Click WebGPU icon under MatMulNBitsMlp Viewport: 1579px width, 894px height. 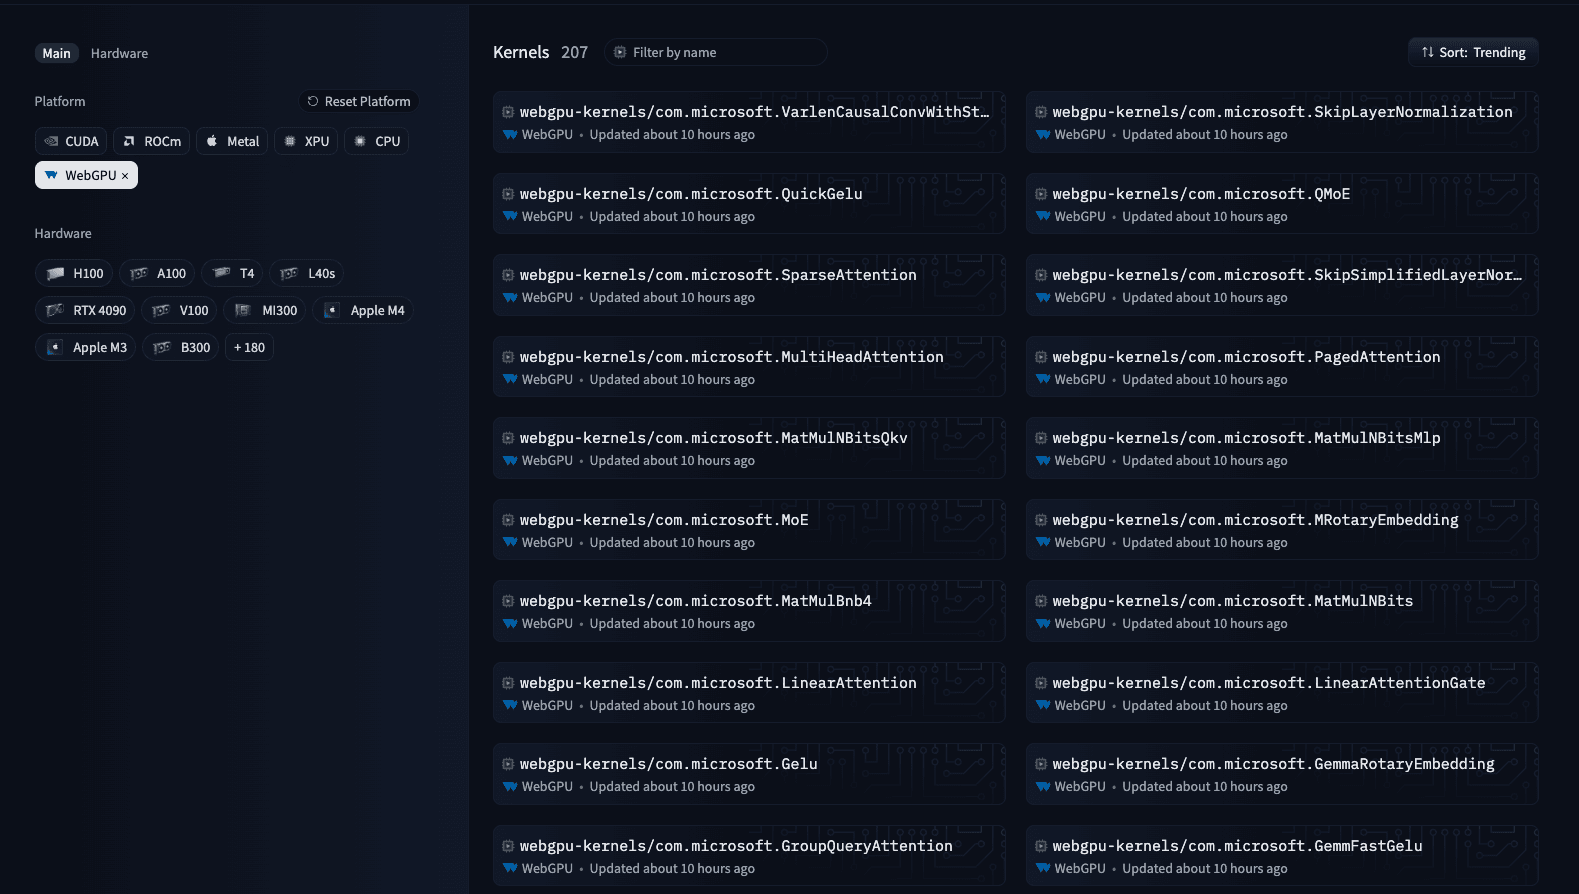coord(1043,460)
